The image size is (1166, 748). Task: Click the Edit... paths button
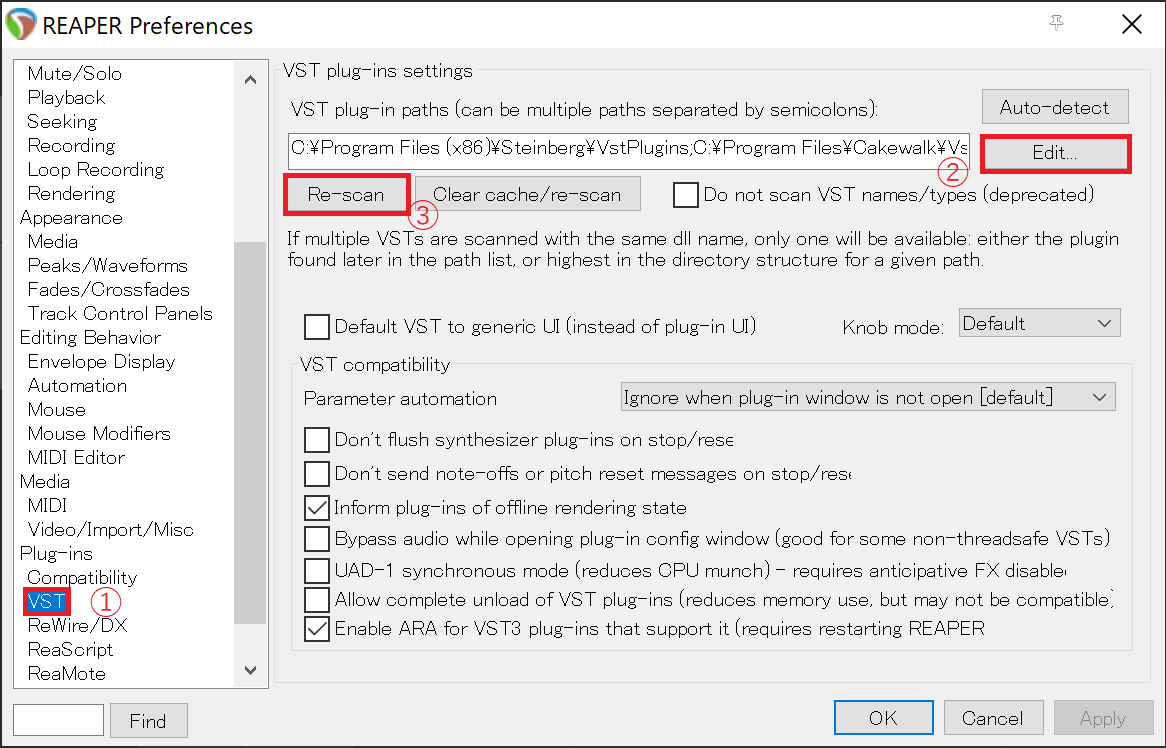coord(1054,153)
